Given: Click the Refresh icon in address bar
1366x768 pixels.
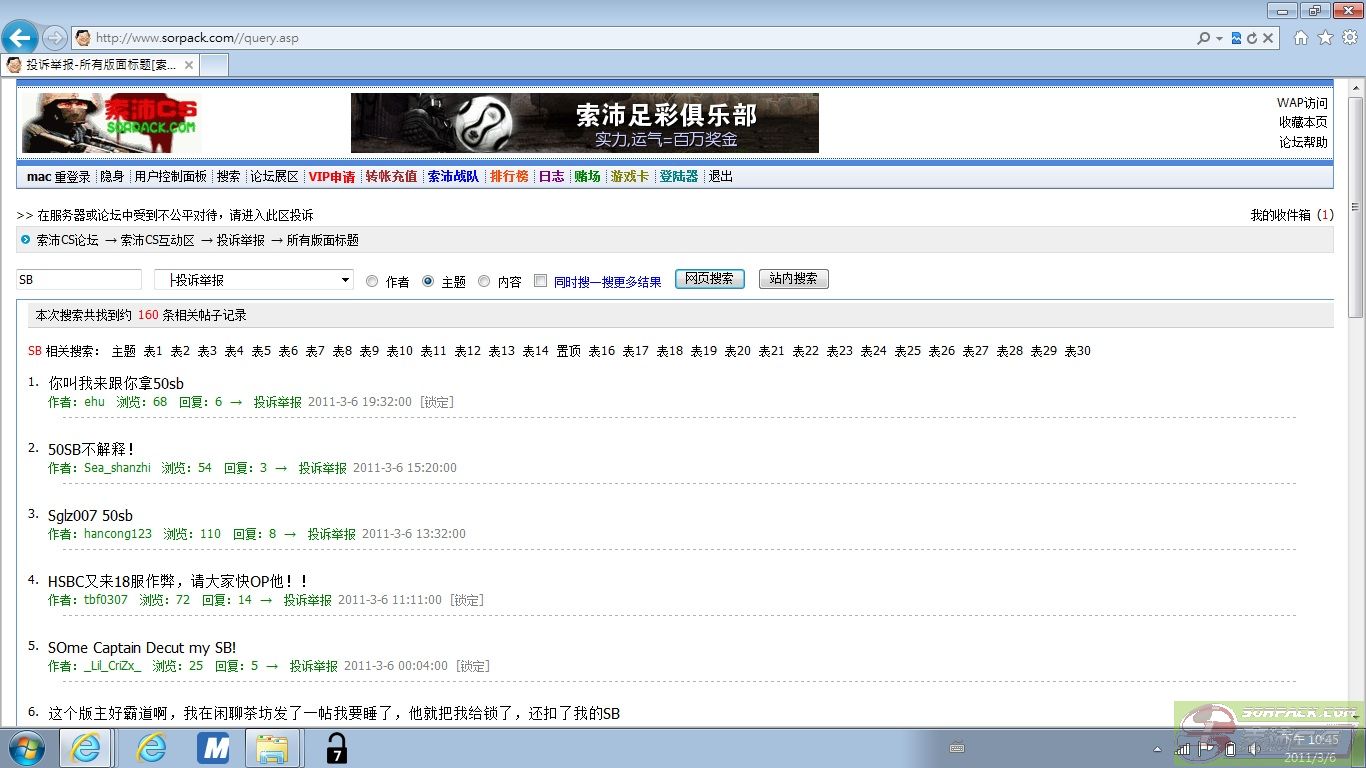Looking at the screenshot, I should [1252, 38].
